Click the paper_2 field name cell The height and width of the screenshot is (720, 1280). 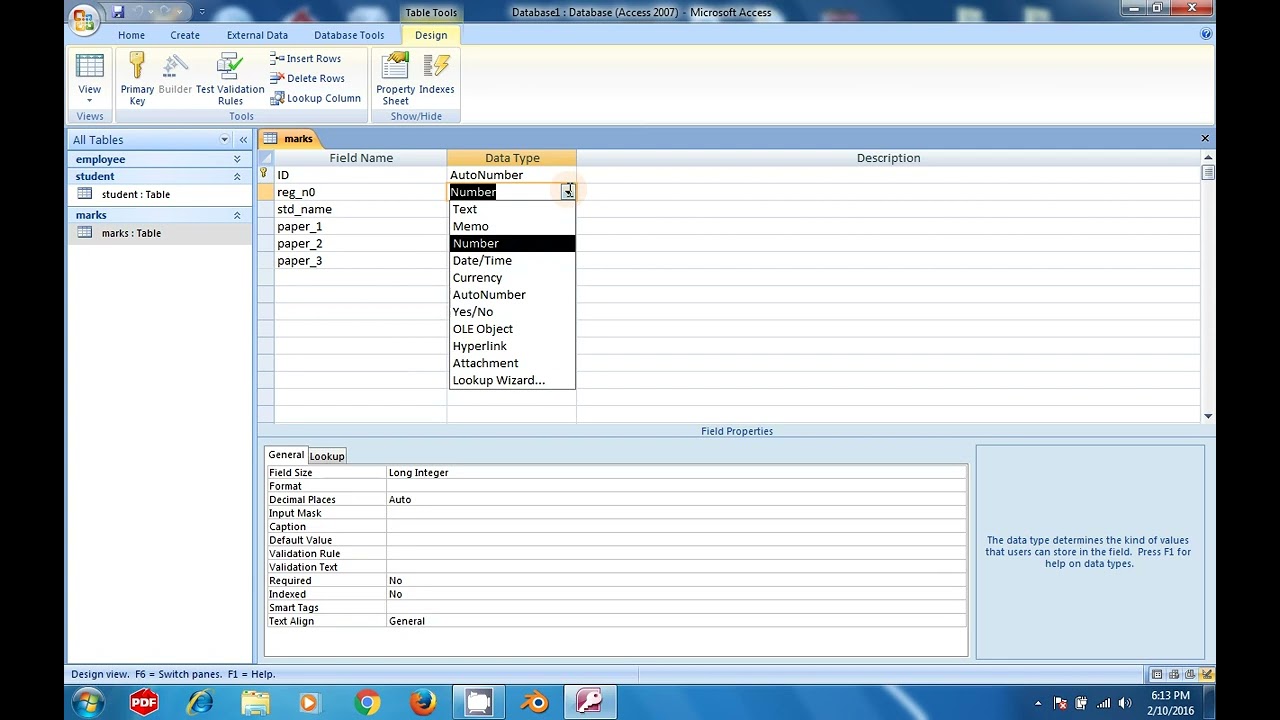point(360,243)
